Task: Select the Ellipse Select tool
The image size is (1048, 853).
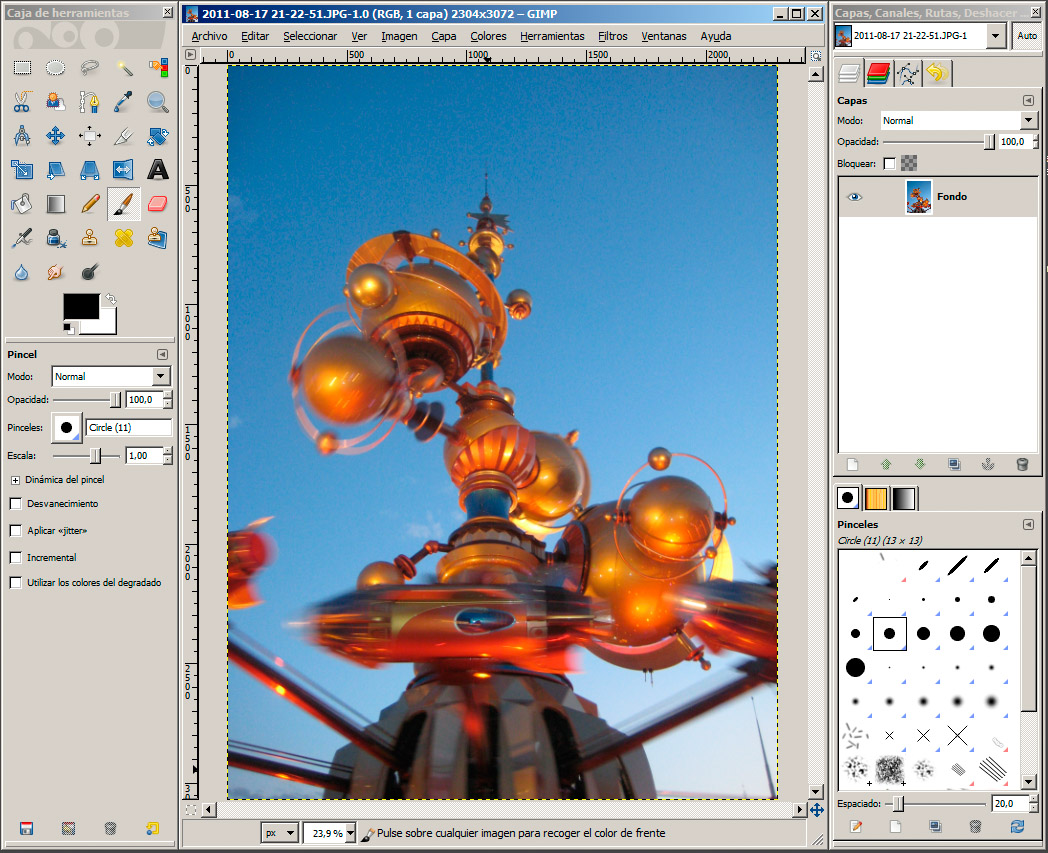Action: [55, 68]
